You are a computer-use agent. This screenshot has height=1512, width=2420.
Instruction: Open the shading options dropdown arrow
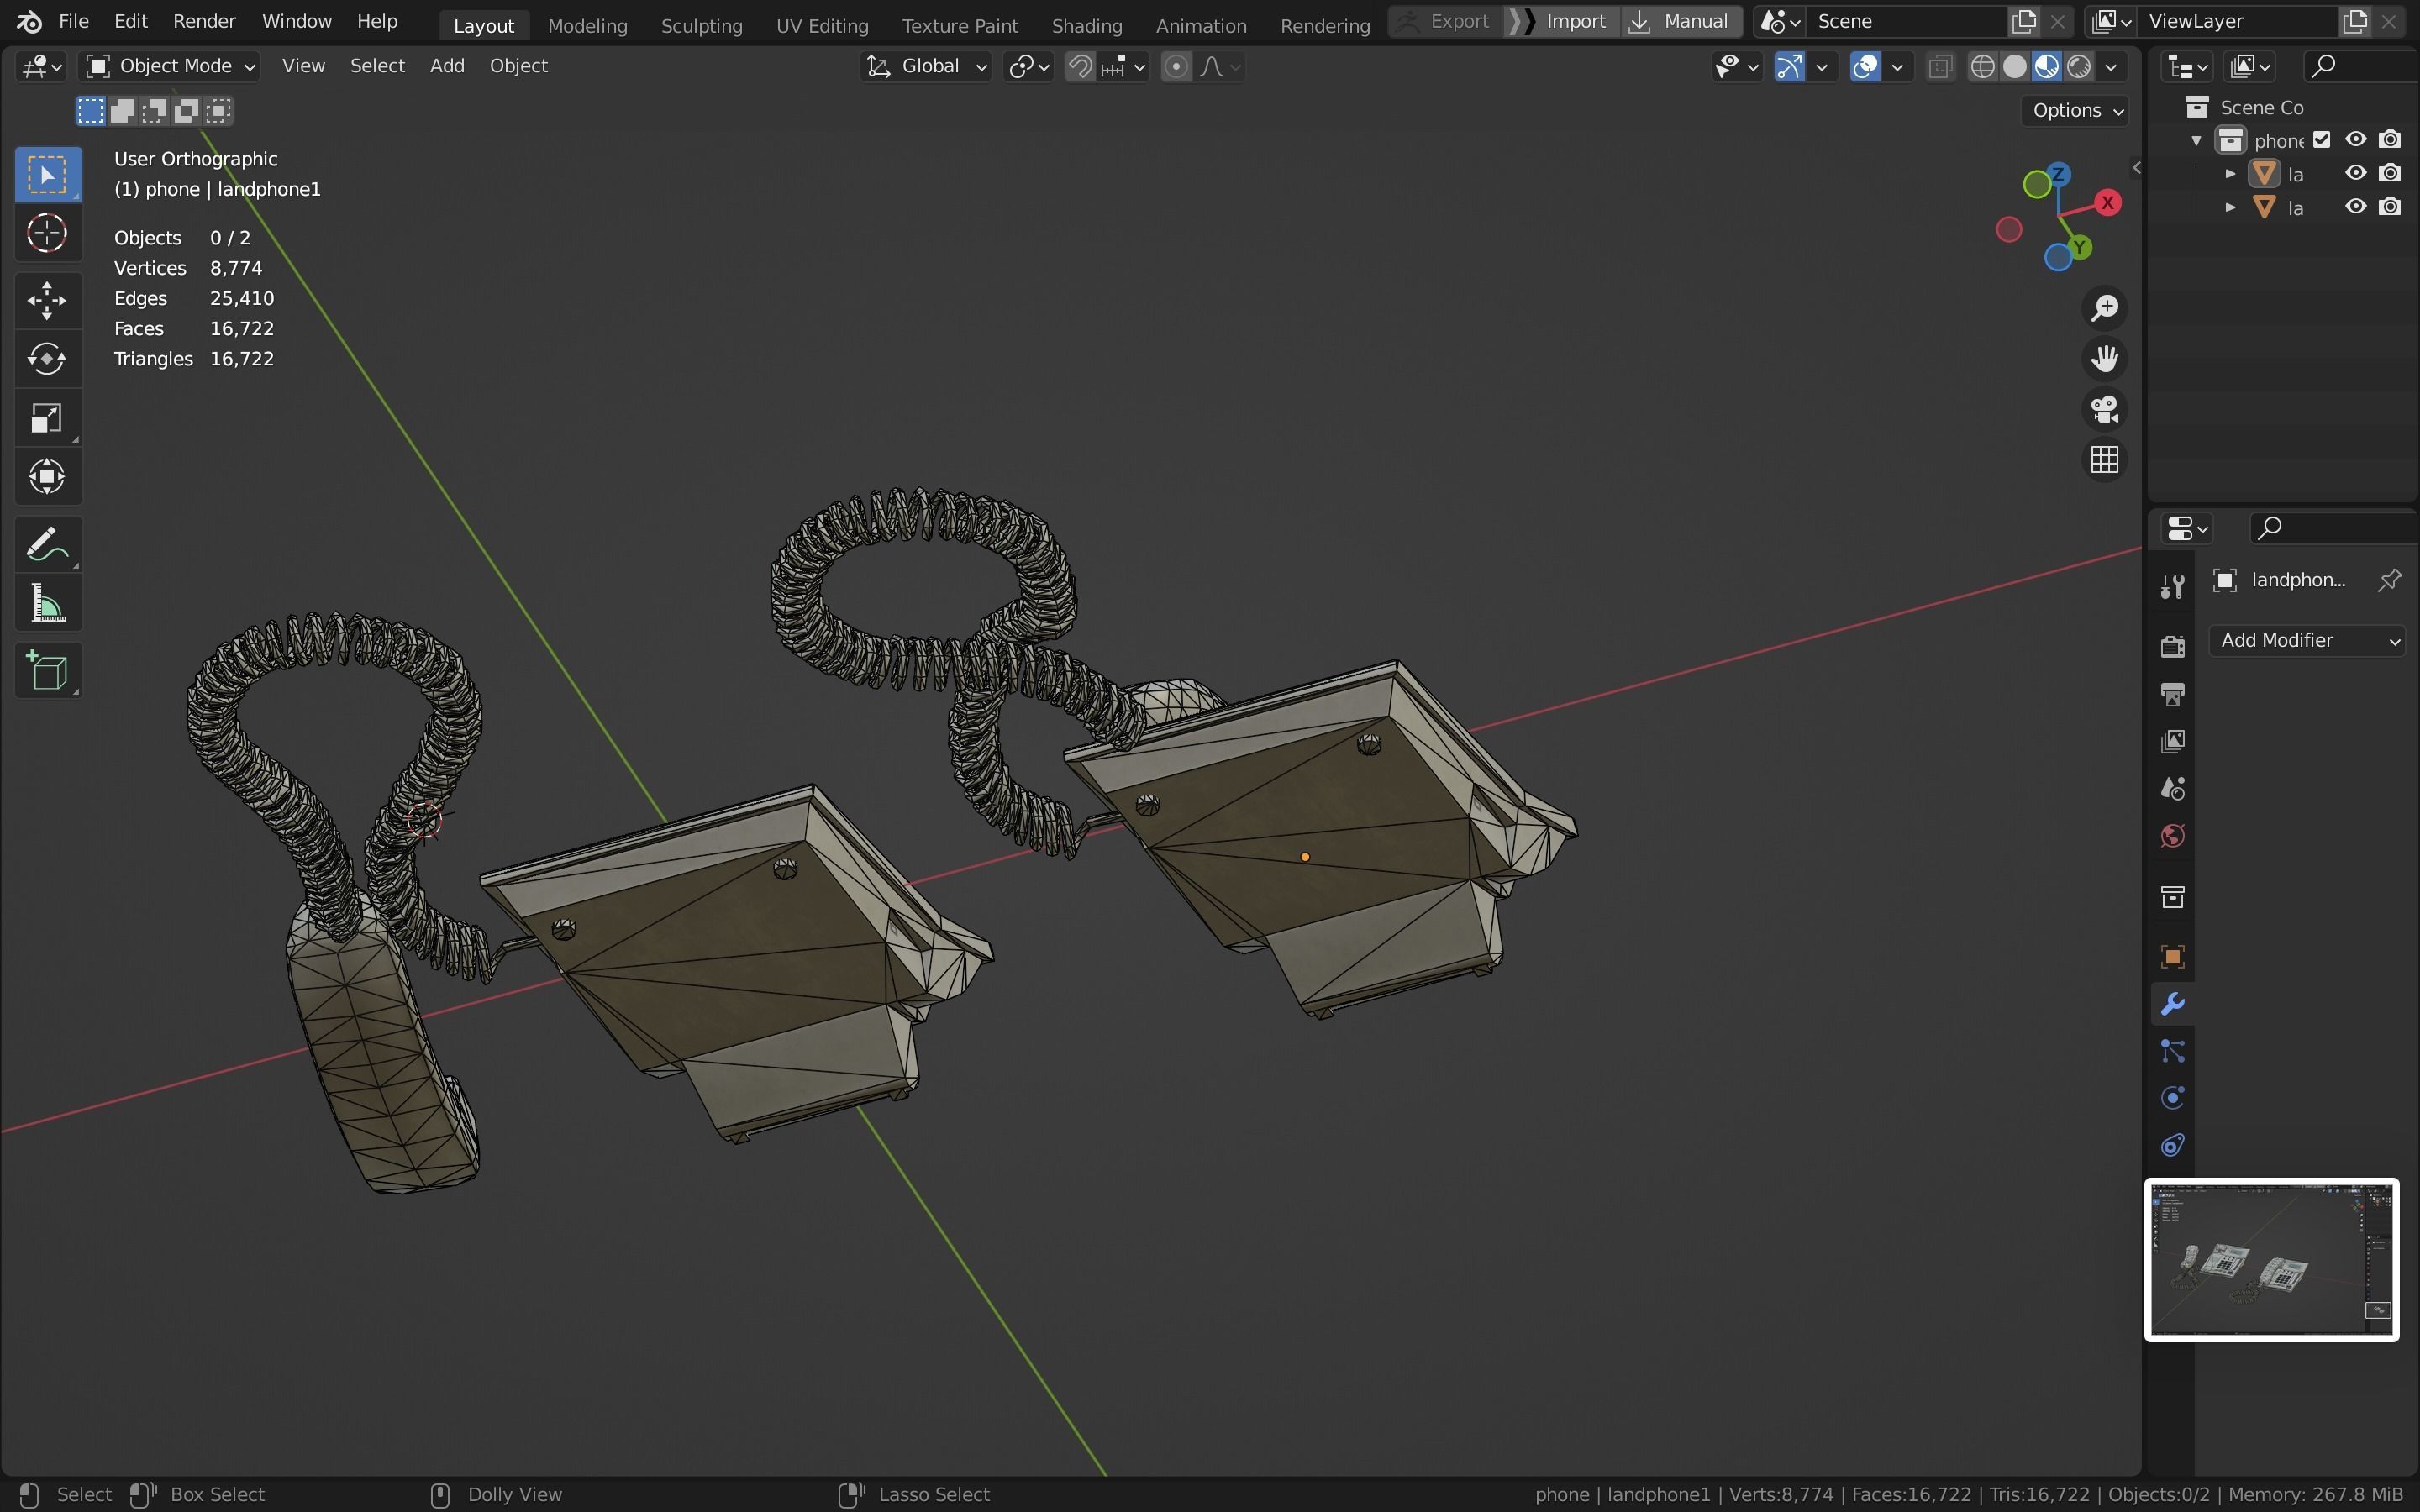(x=2111, y=67)
